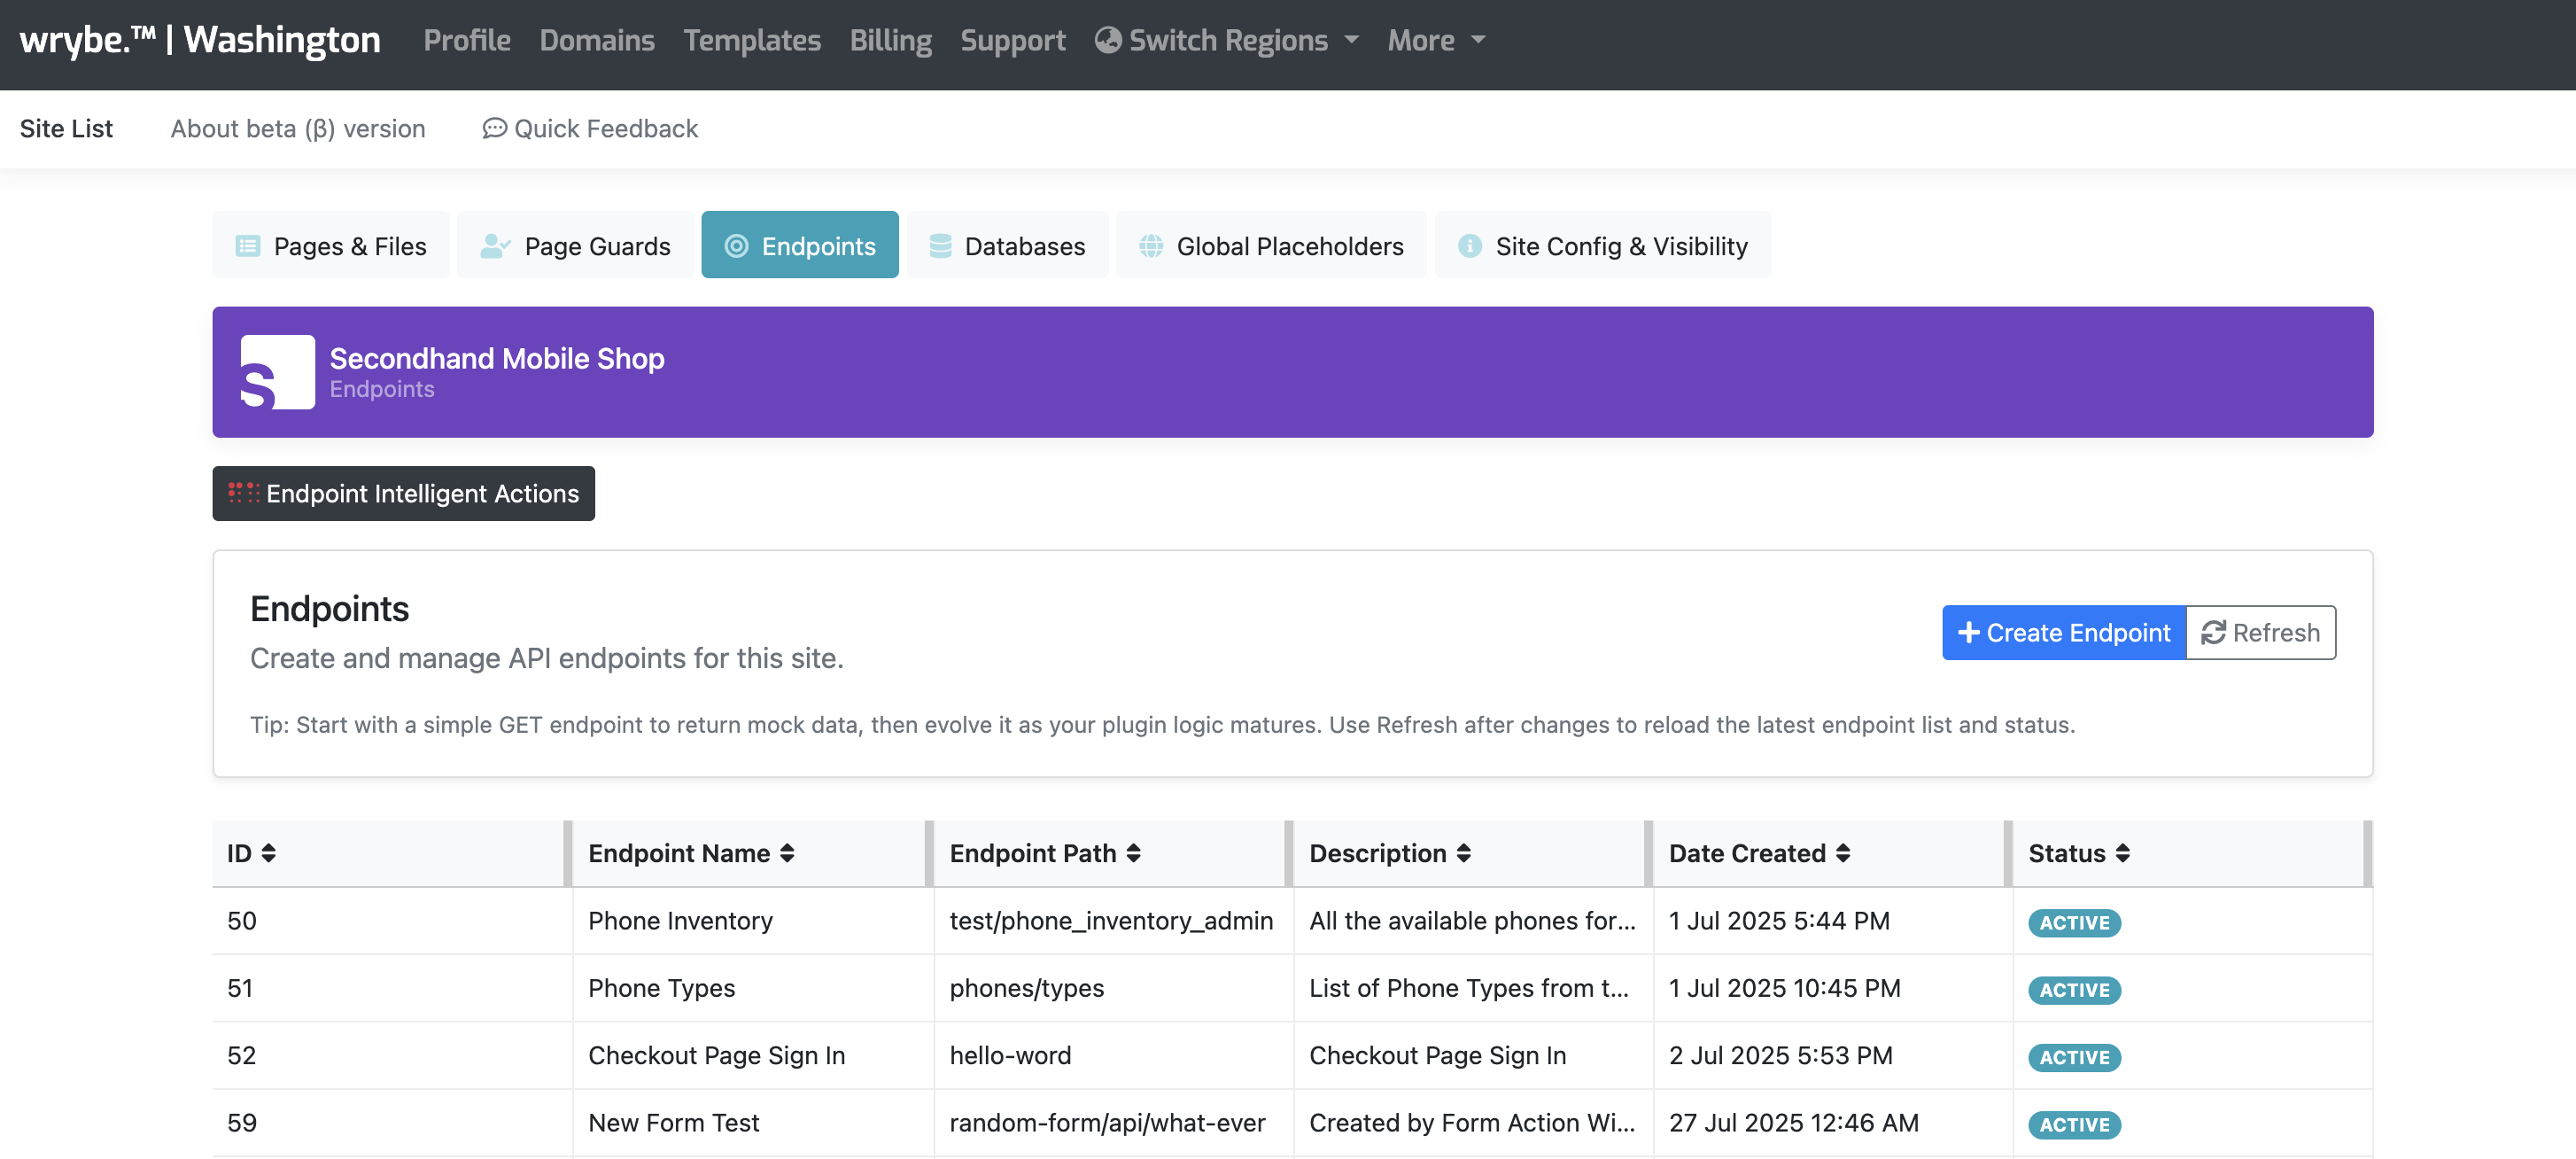Click the Endpoints target icon
2576x1159 pixels.
point(737,245)
